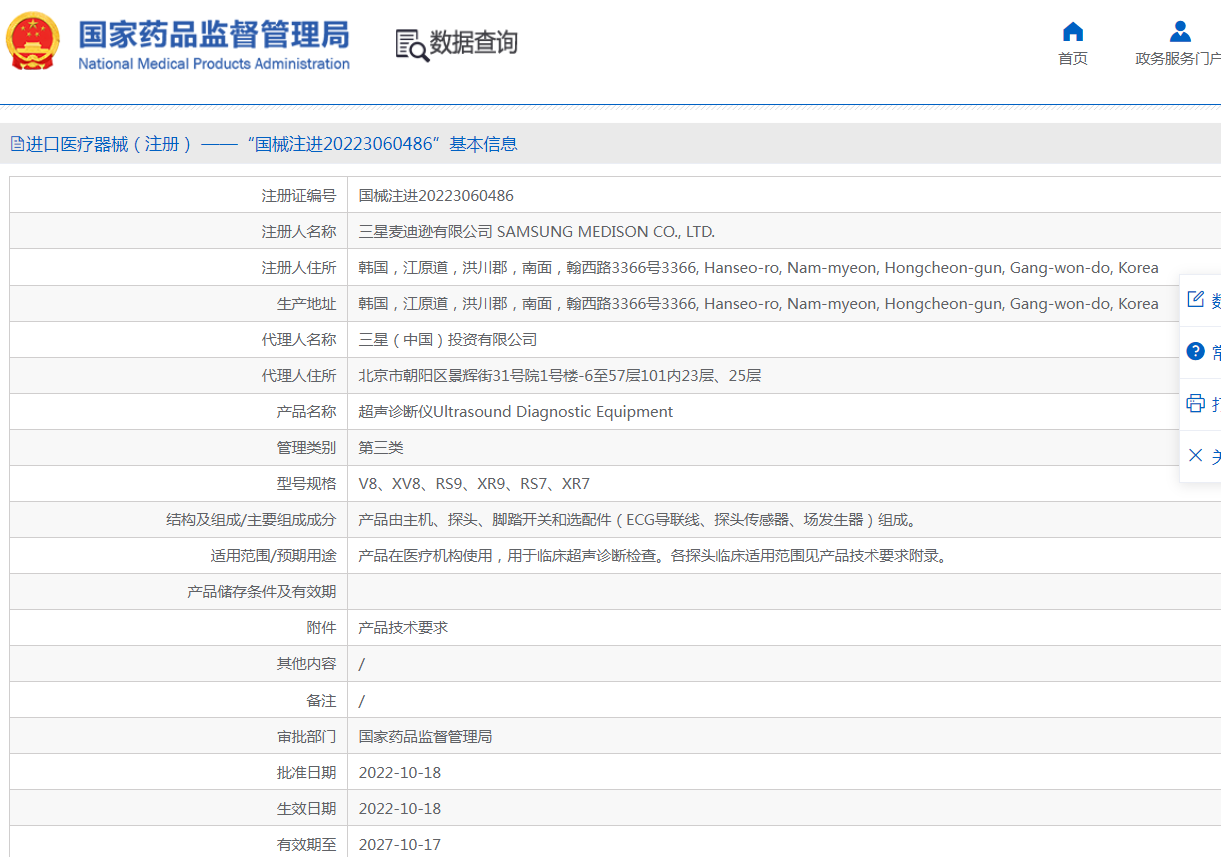Open 政务服务门户 user icon
The image size is (1221, 857).
pos(1180,31)
